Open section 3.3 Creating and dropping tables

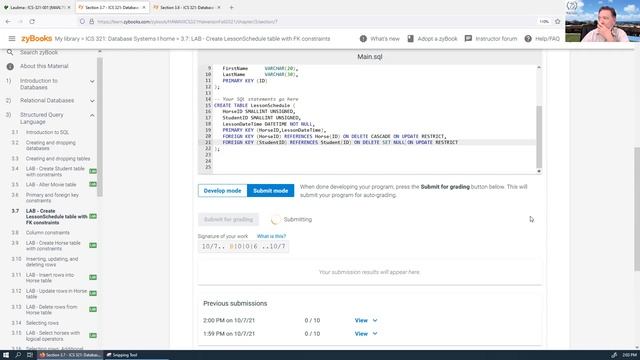[x=58, y=158]
